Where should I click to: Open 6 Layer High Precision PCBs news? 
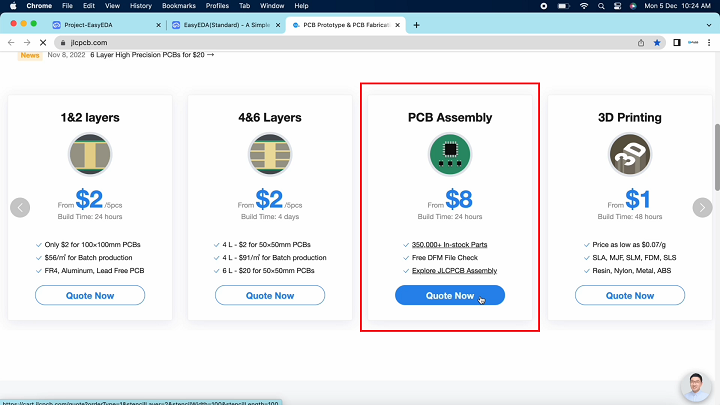coord(152,55)
